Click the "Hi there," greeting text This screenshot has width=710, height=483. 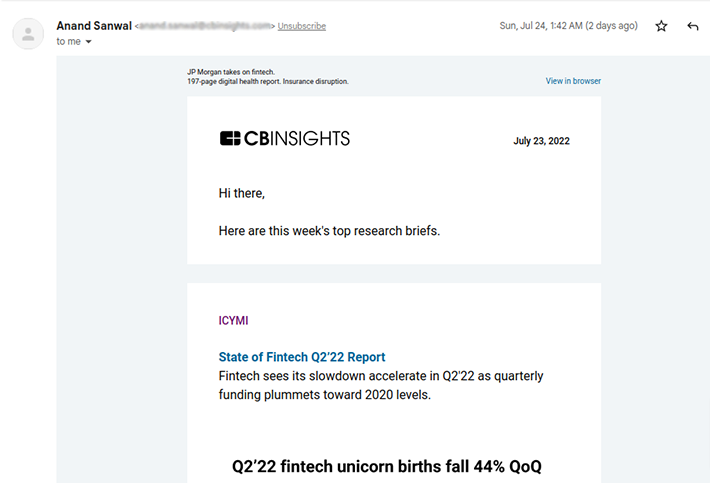[x=241, y=193]
